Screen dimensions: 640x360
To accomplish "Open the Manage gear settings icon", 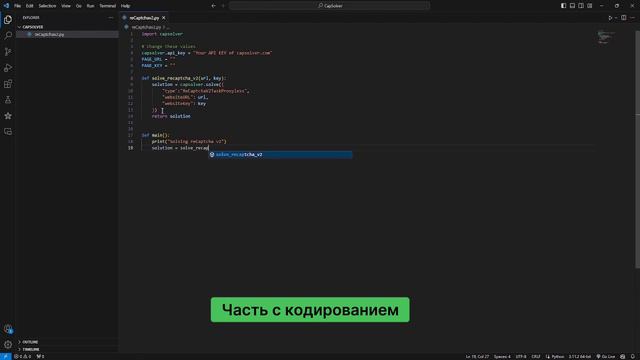I will click(8, 344).
